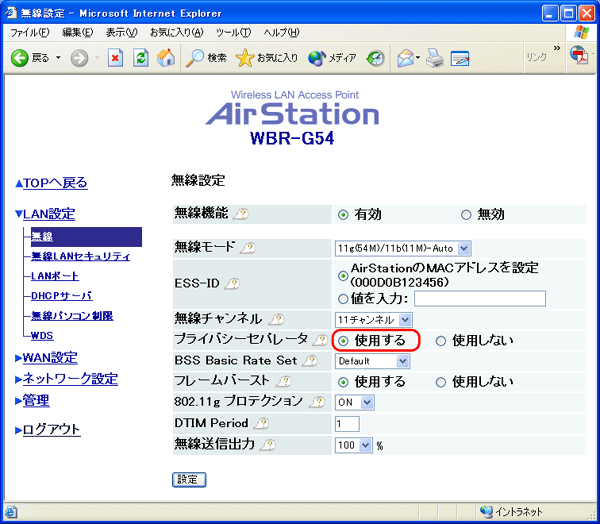The height and width of the screenshot is (524, 600).
Task: Open the 無線送信出力 percentage dropdown
Action: click(354, 445)
